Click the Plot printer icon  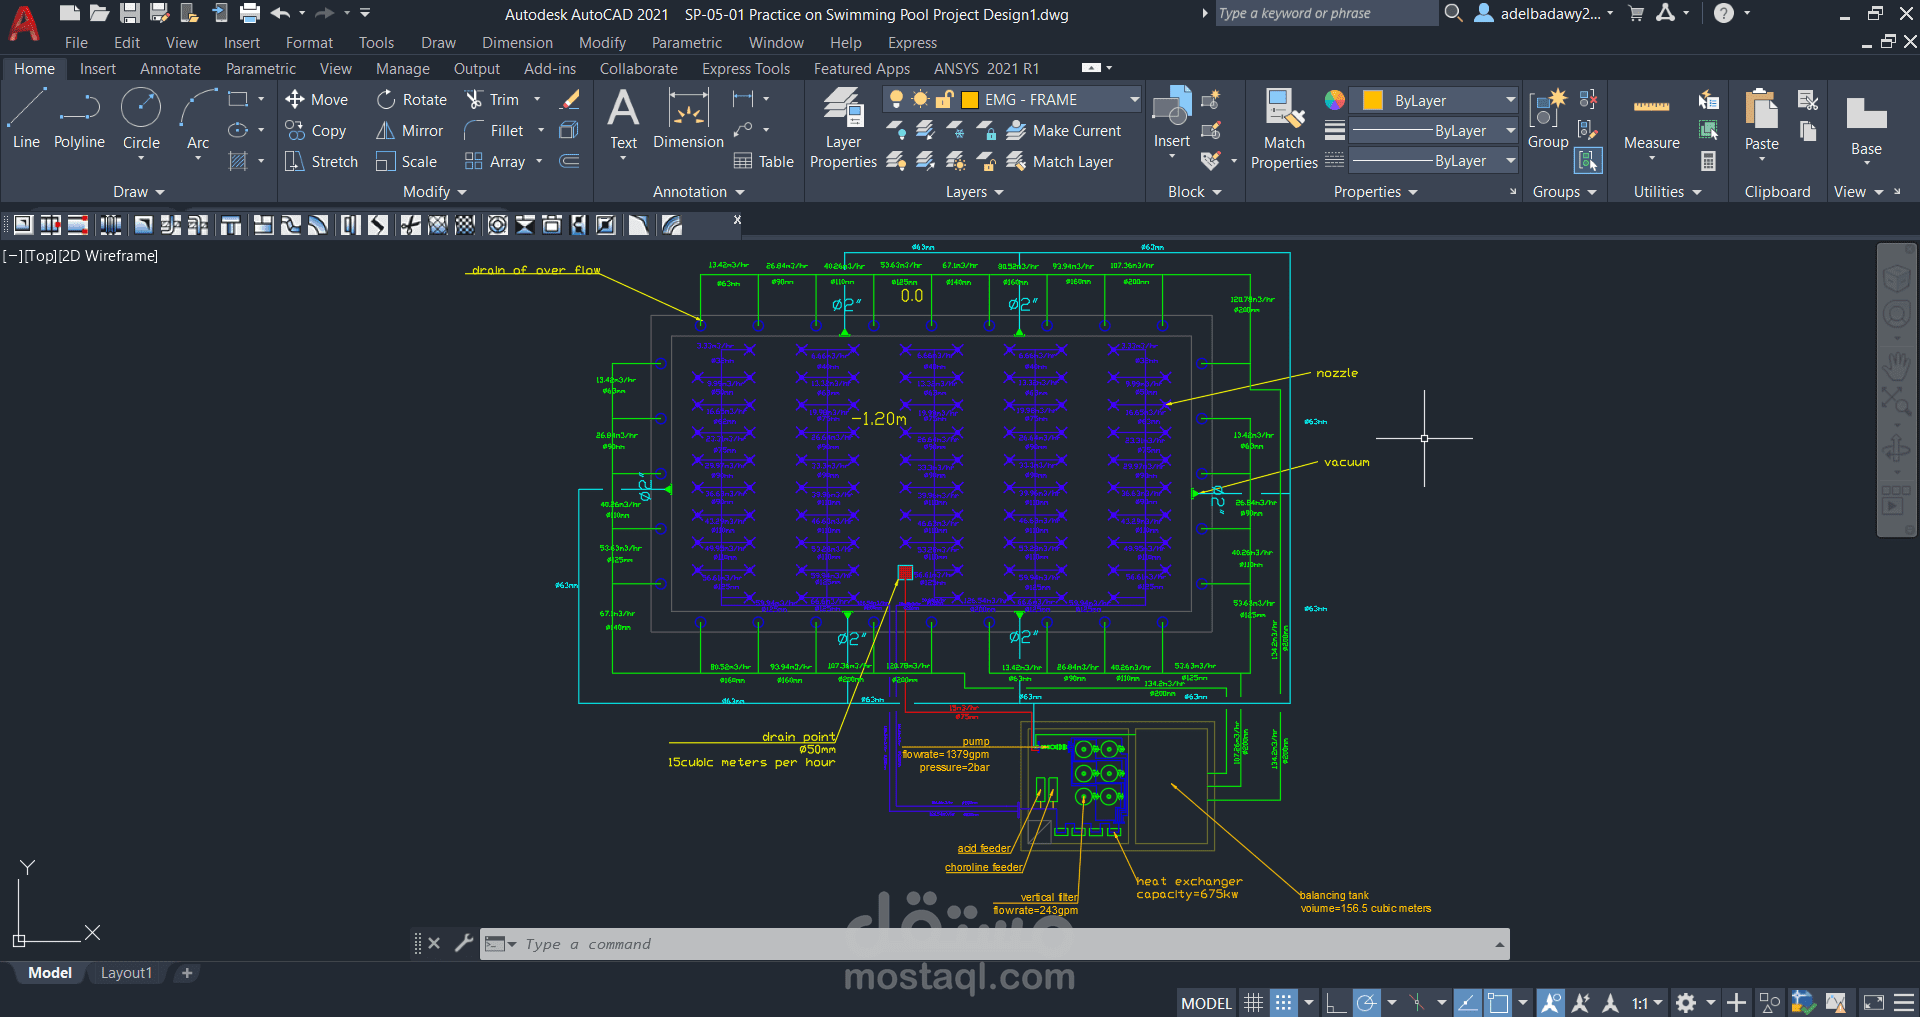pyautogui.click(x=250, y=13)
